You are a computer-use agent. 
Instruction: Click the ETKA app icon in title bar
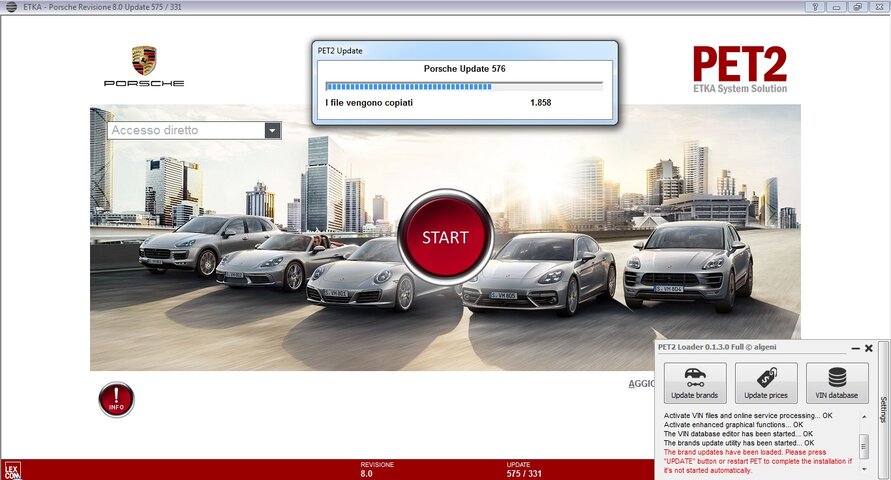coord(11,7)
